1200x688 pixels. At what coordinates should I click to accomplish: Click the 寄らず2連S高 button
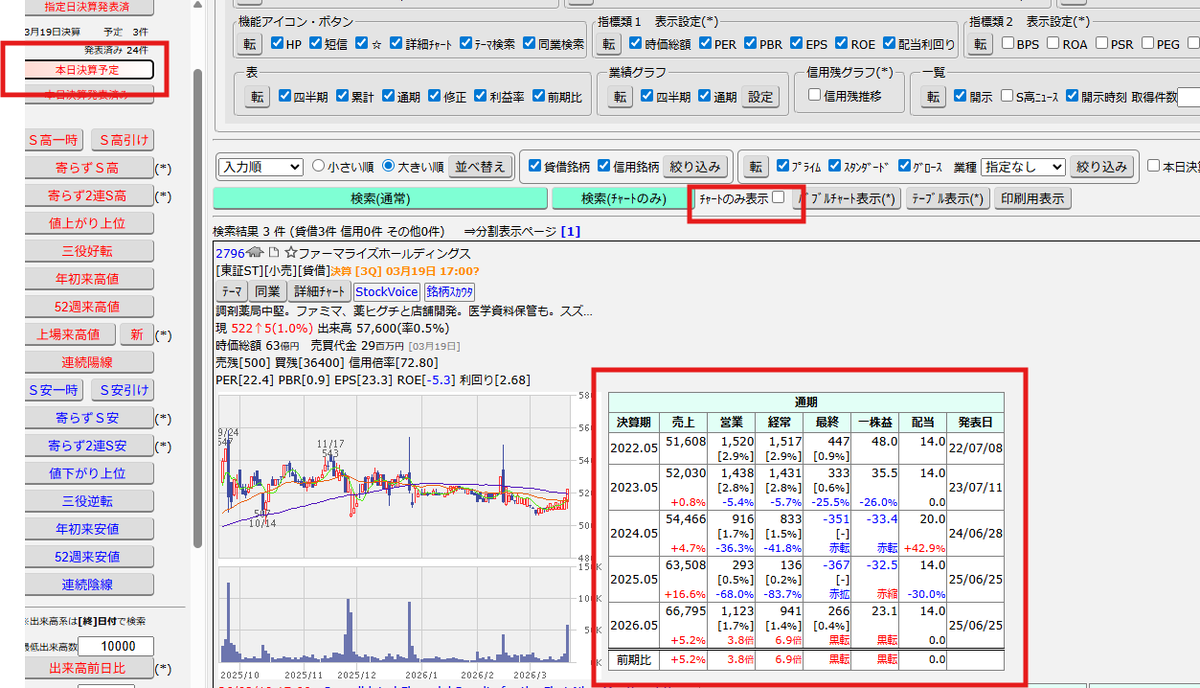(x=88, y=195)
